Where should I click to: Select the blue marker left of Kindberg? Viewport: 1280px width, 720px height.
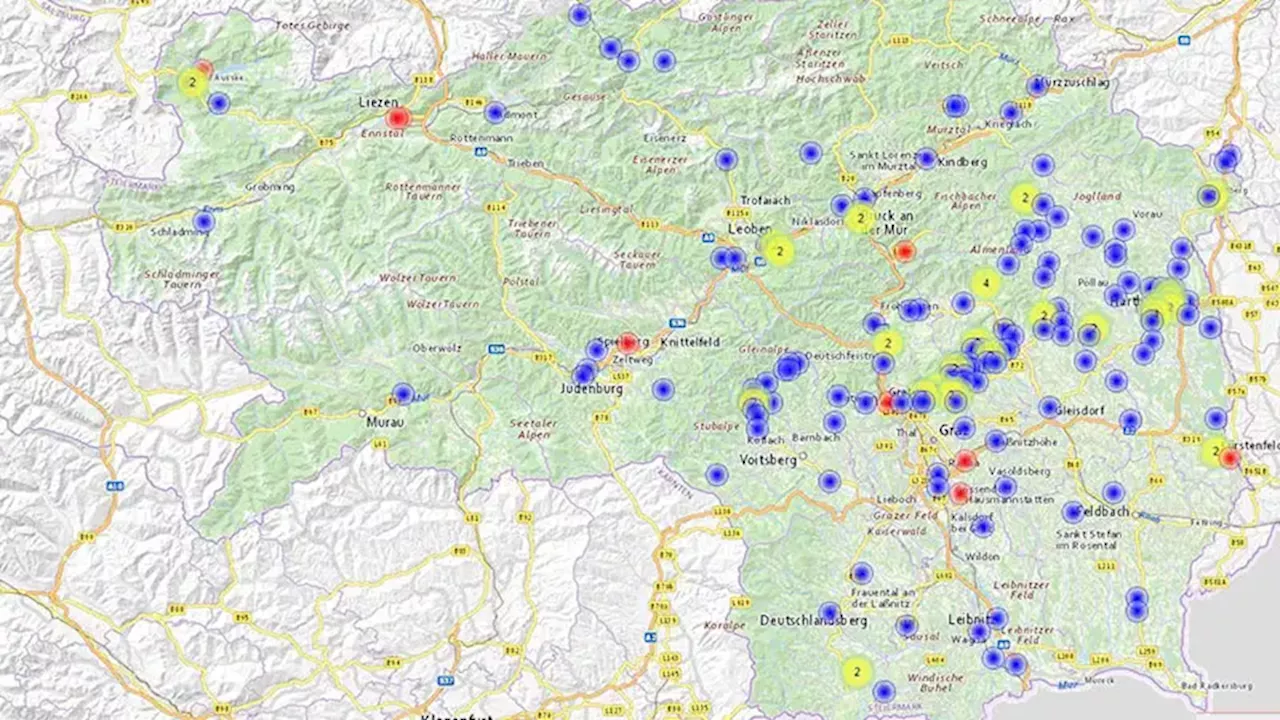[926, 158]
